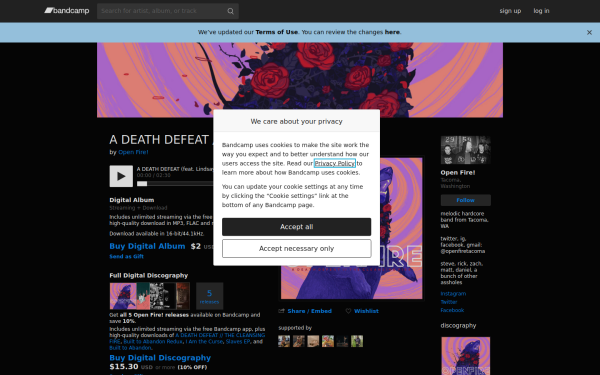
Task: Open the sign up link
Action: 510,11
